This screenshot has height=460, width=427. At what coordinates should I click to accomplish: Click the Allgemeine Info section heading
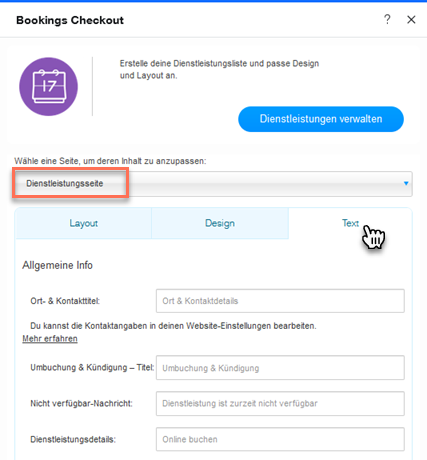[x=57, y=265]
